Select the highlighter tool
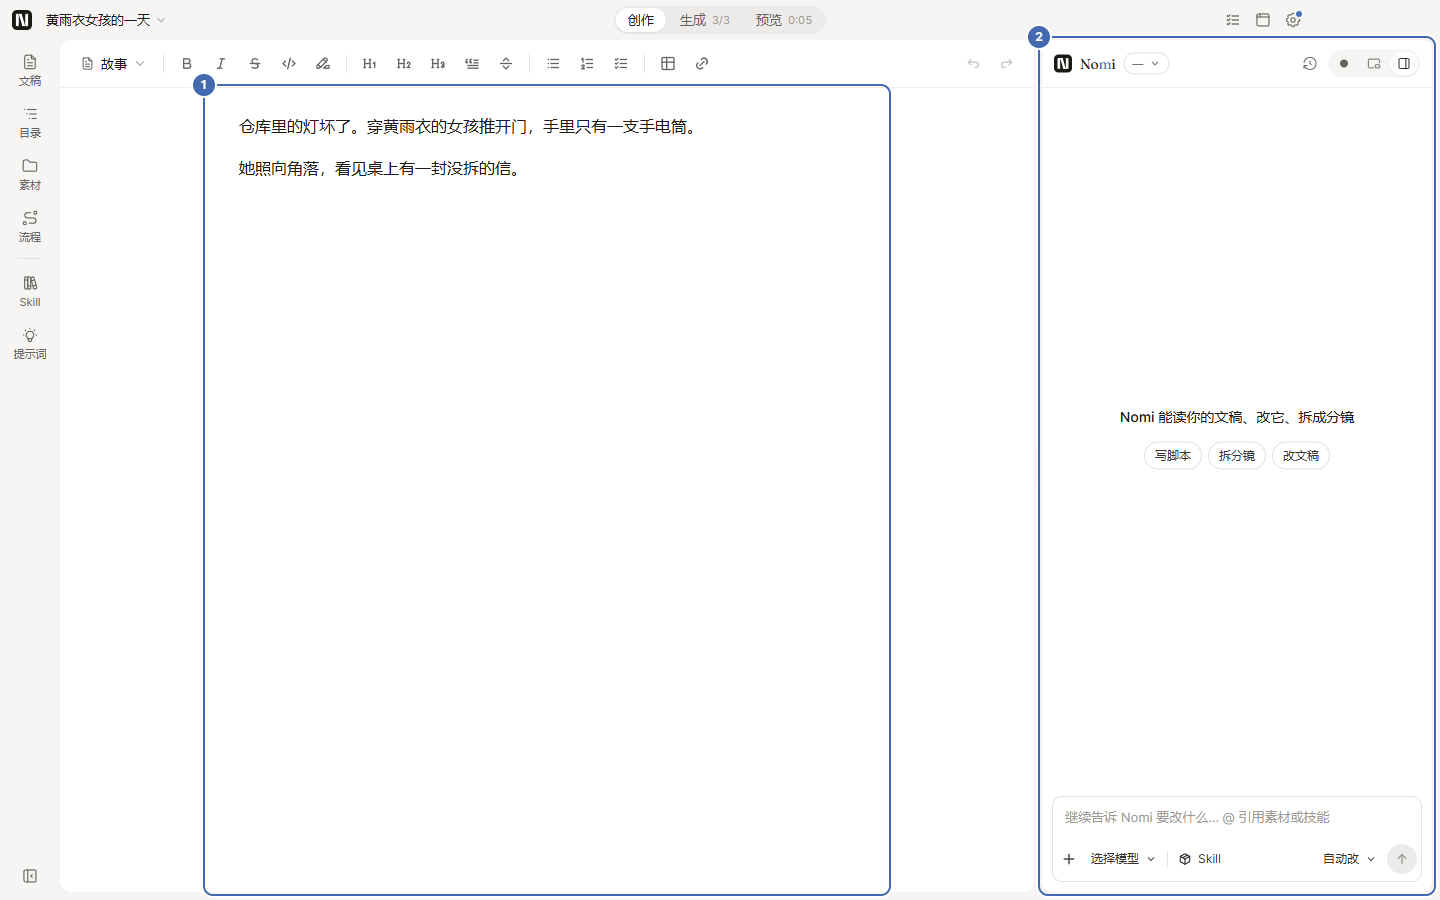Image resolution: width=1440 pixels, height=900 pixels. 323,64
